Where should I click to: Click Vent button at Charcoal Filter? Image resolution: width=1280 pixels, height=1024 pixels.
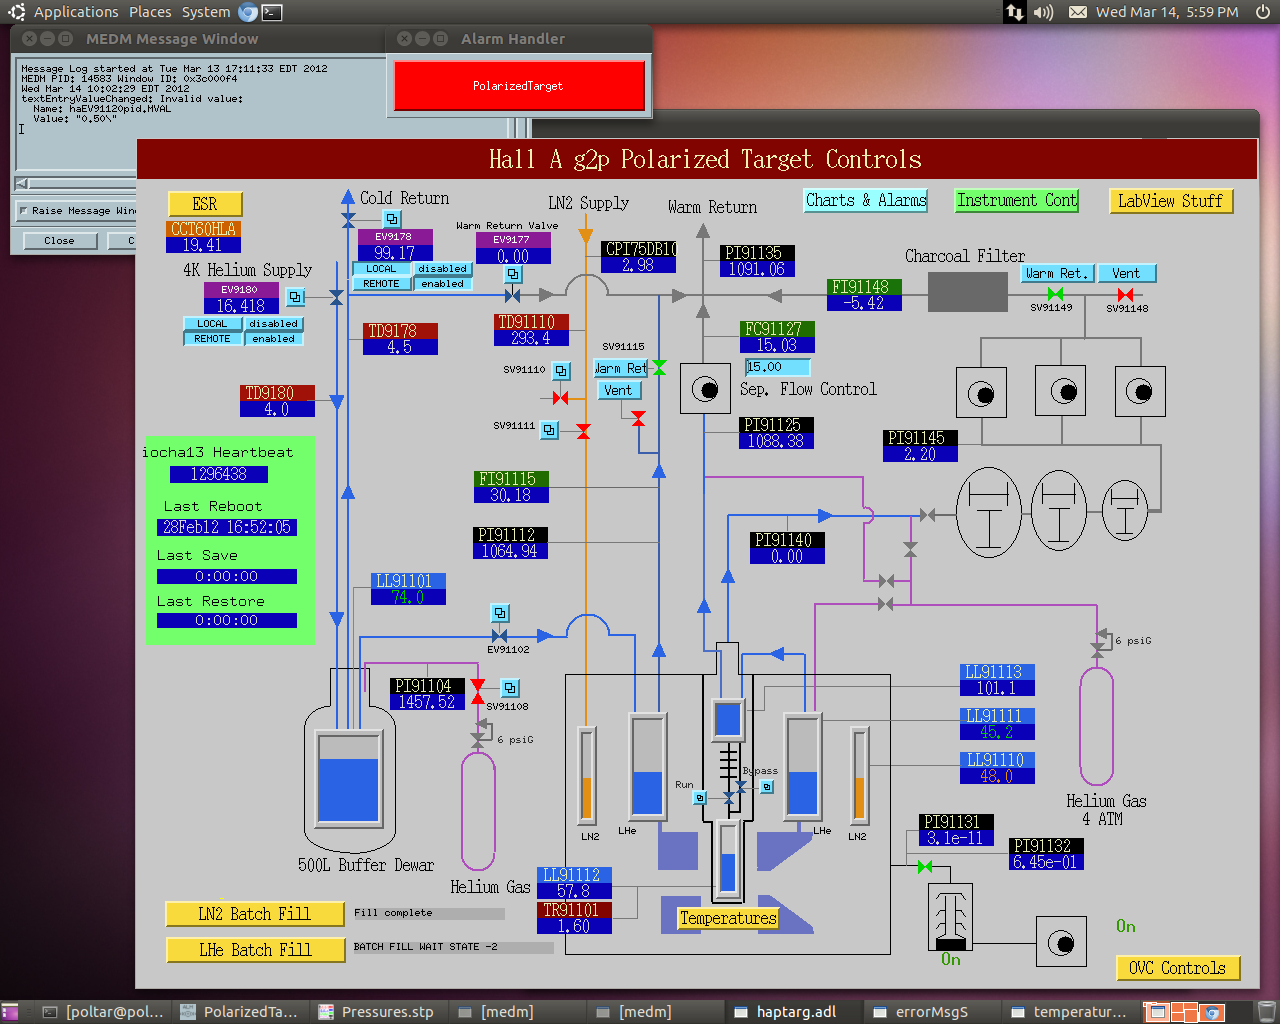point(1126,273)
